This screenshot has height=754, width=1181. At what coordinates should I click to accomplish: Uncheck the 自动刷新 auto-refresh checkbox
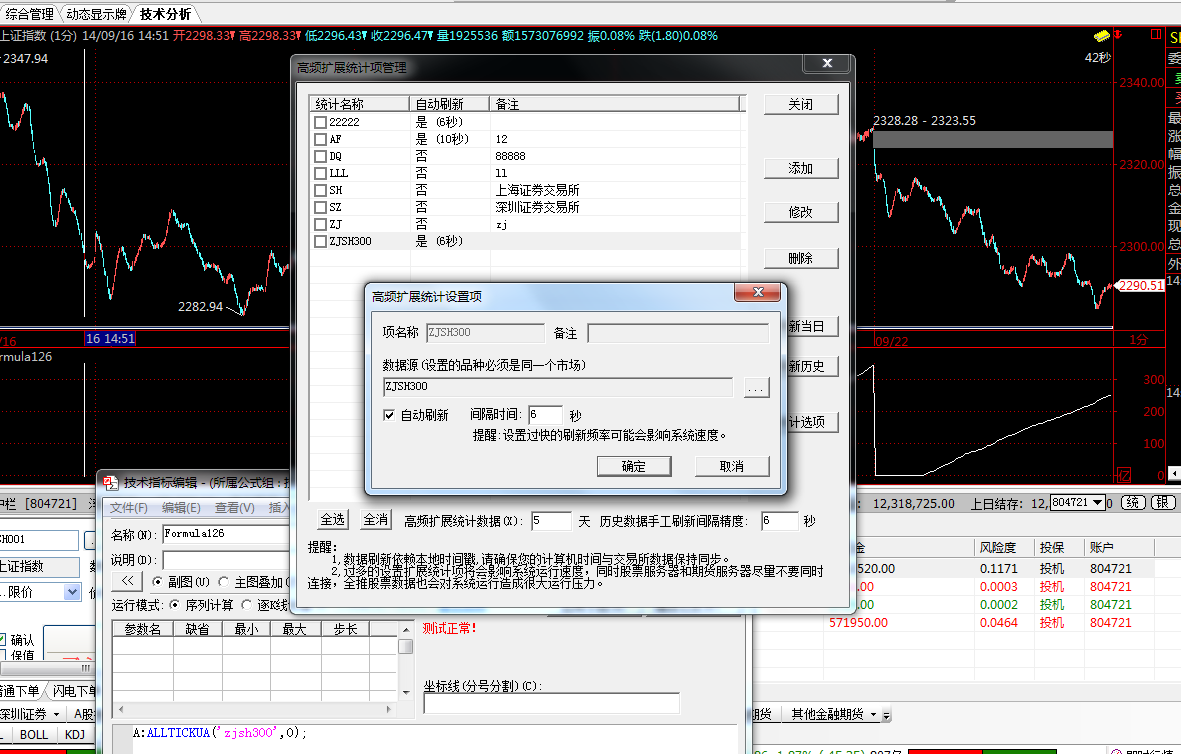[390, 415]
